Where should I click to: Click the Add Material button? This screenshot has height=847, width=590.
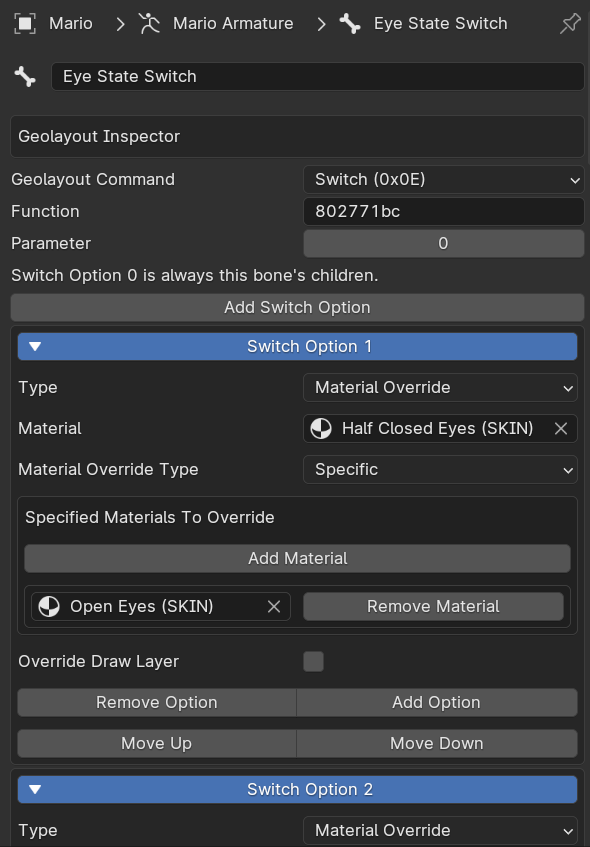click(297, 558)
